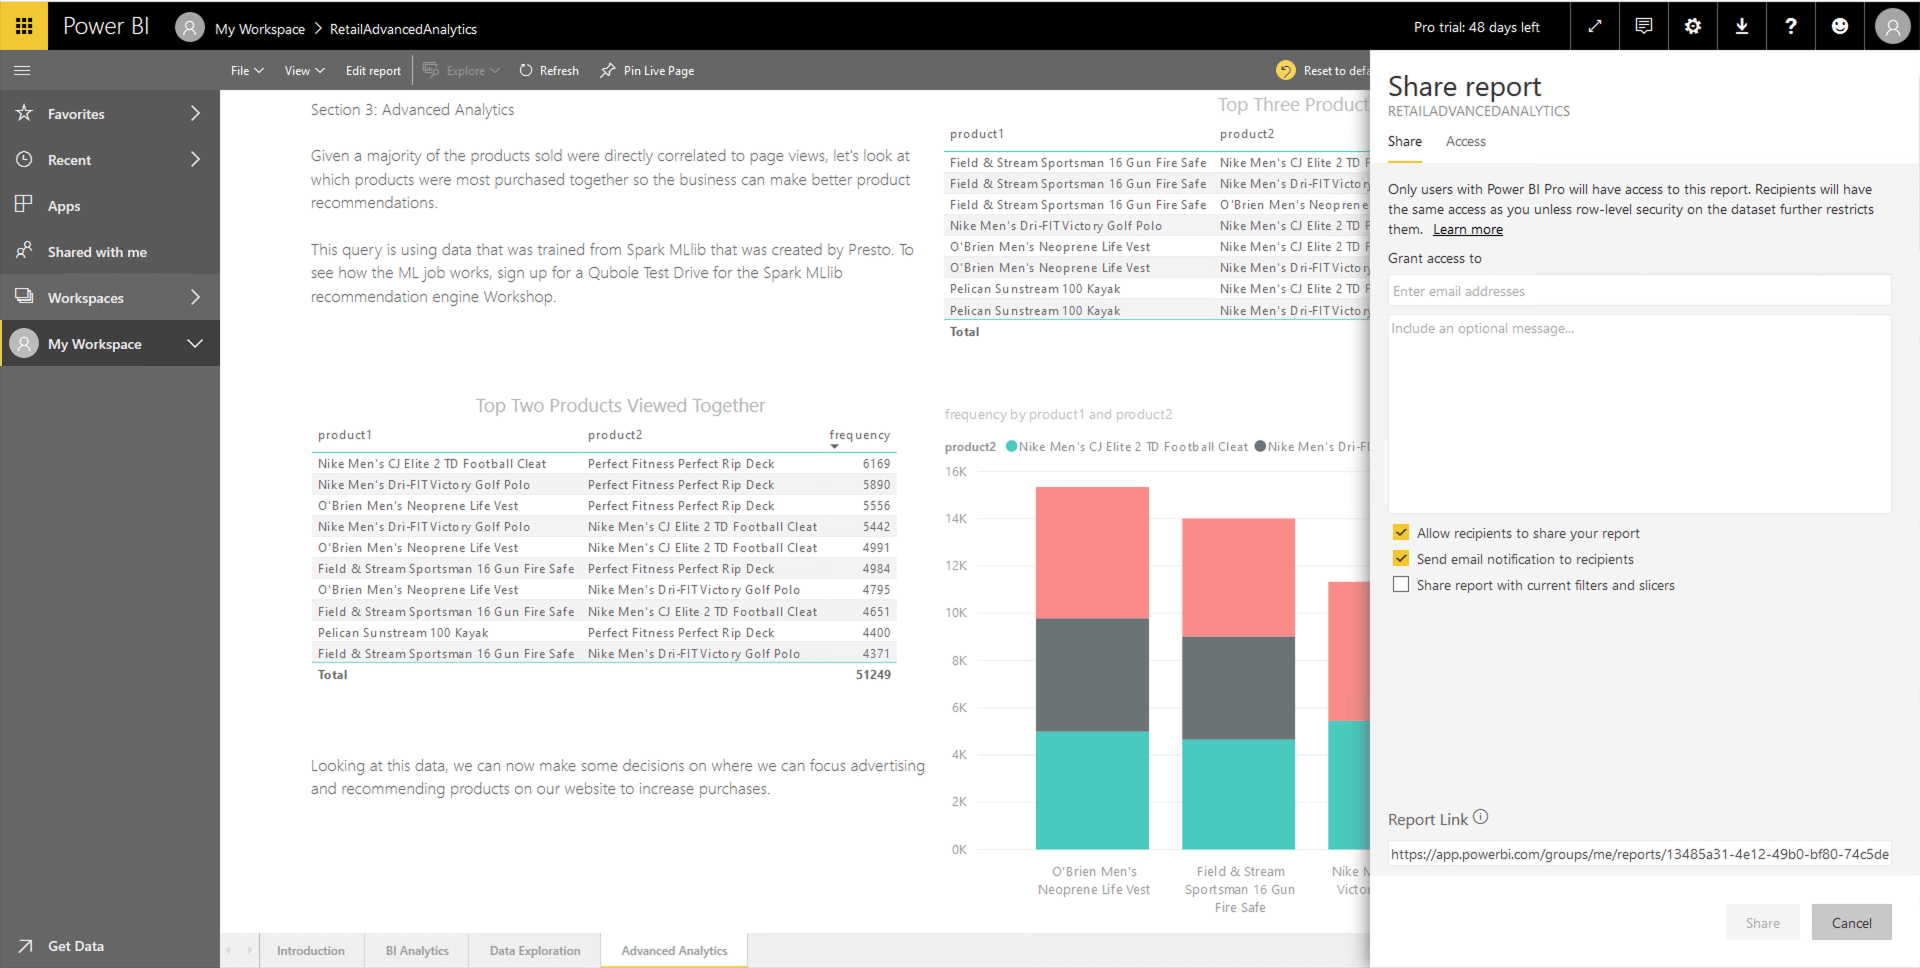This screenshot has width=1920, height=968.
Task: Click the Edit report button
Action: point(373,71)
